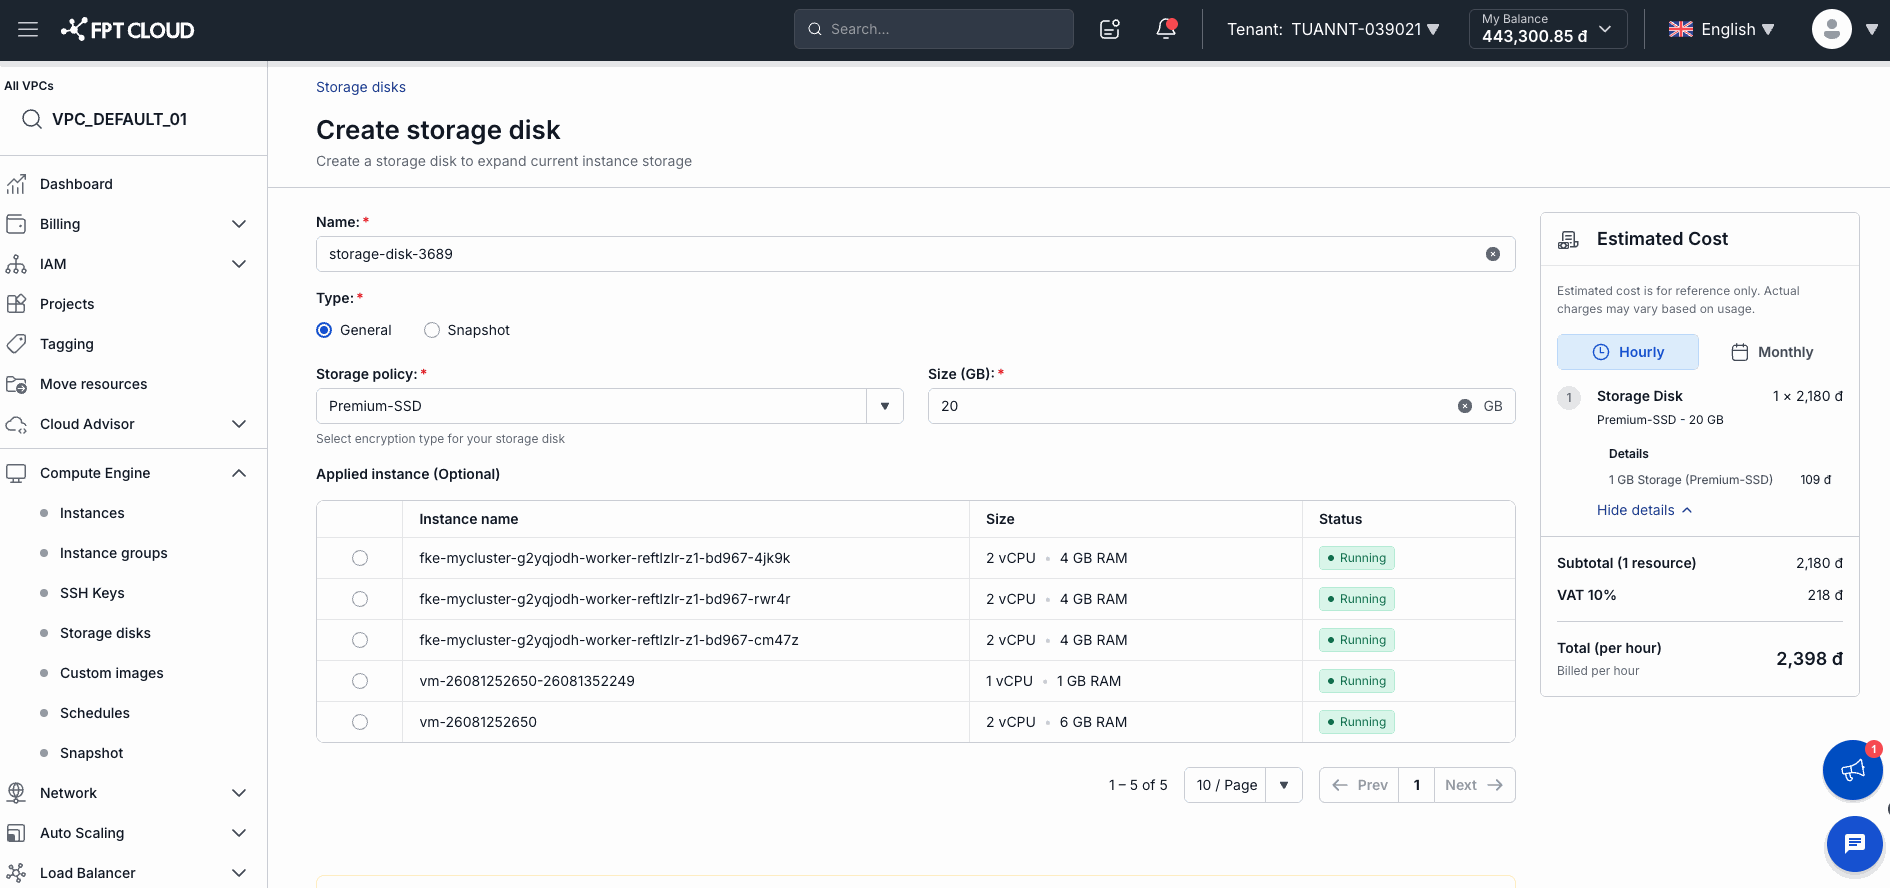
Task: Expand the Auto Scaling submenu
Action: (x=239, y=833)
